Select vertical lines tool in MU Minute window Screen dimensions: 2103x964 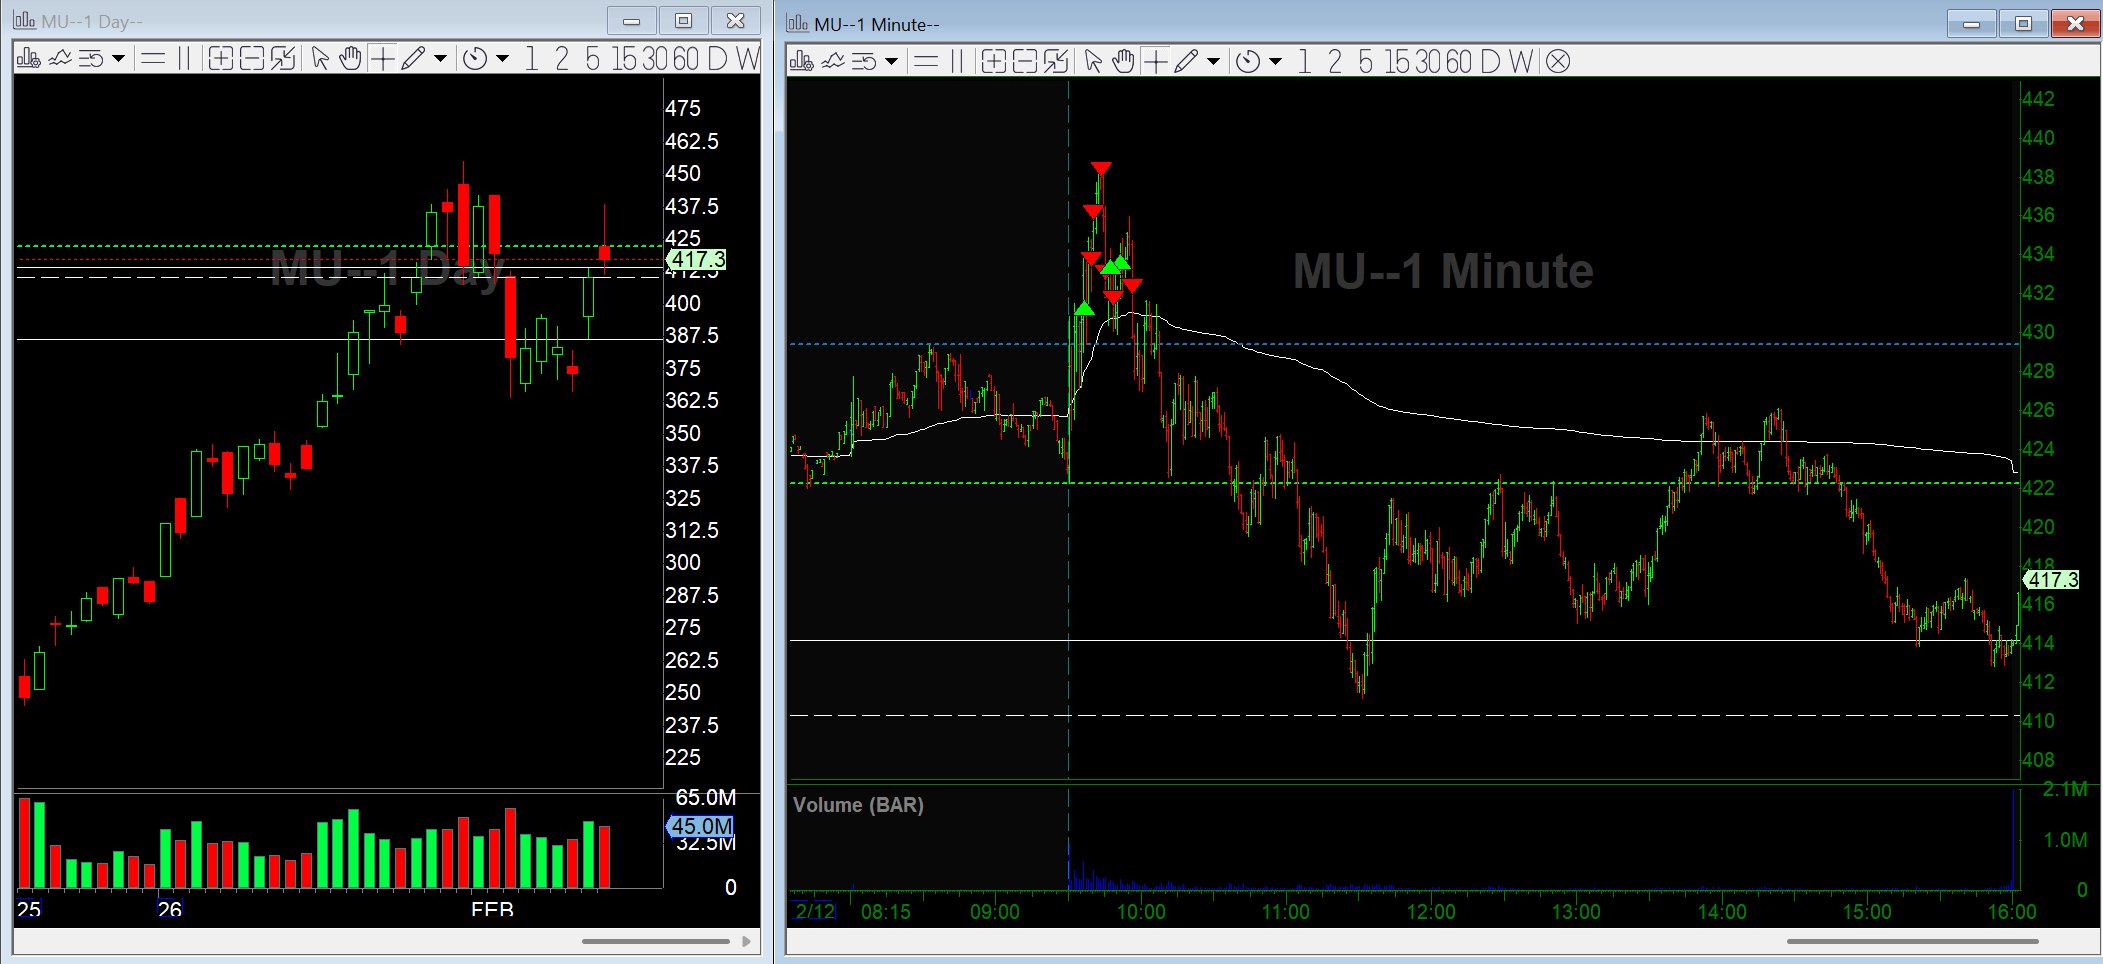(x=957, y=62)
